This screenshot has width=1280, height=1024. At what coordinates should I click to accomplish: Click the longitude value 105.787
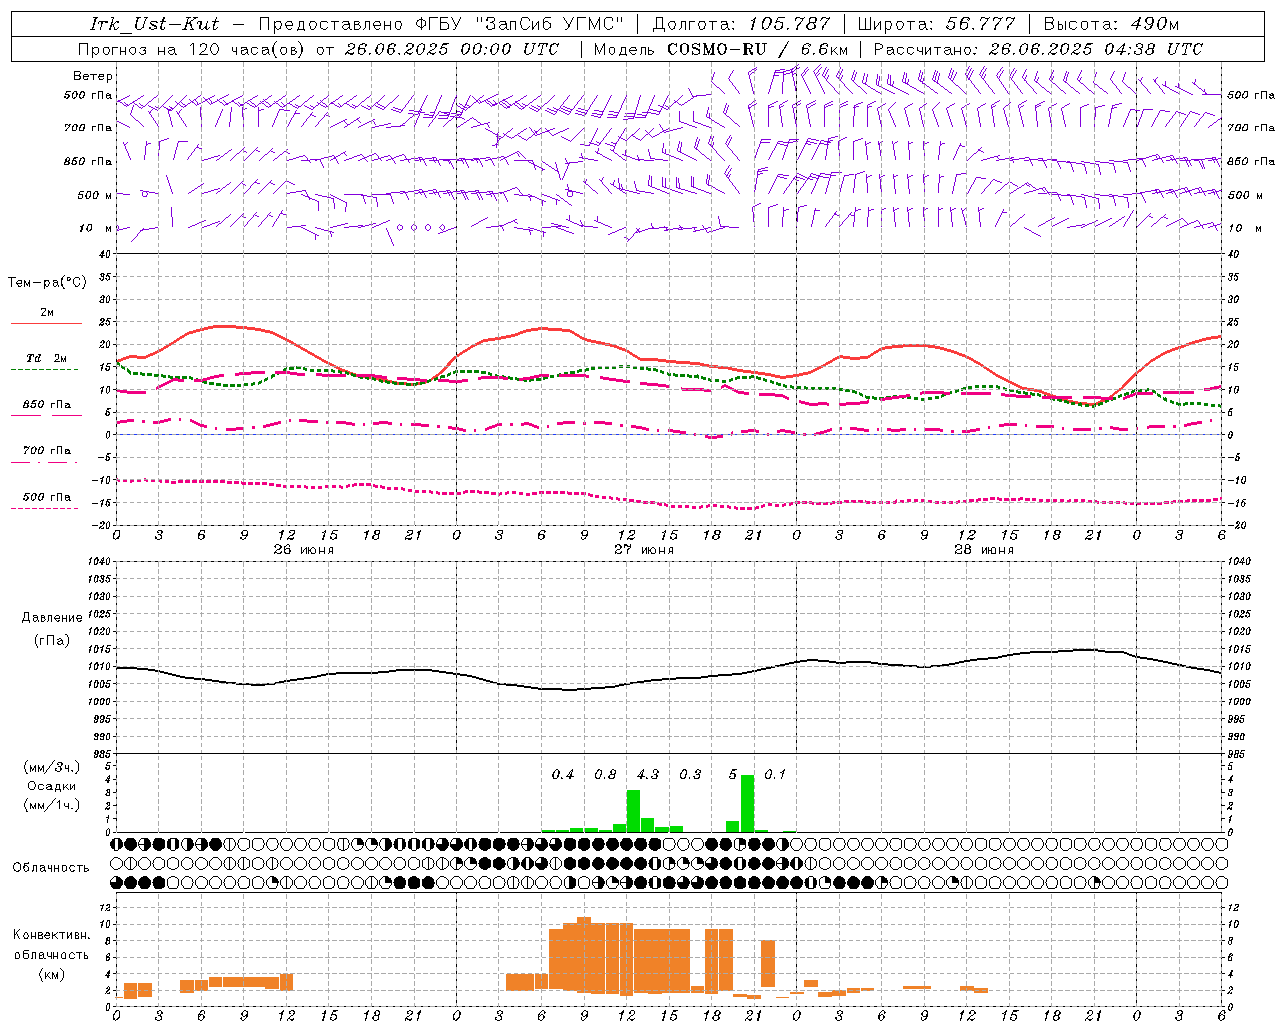coord(789,24)
